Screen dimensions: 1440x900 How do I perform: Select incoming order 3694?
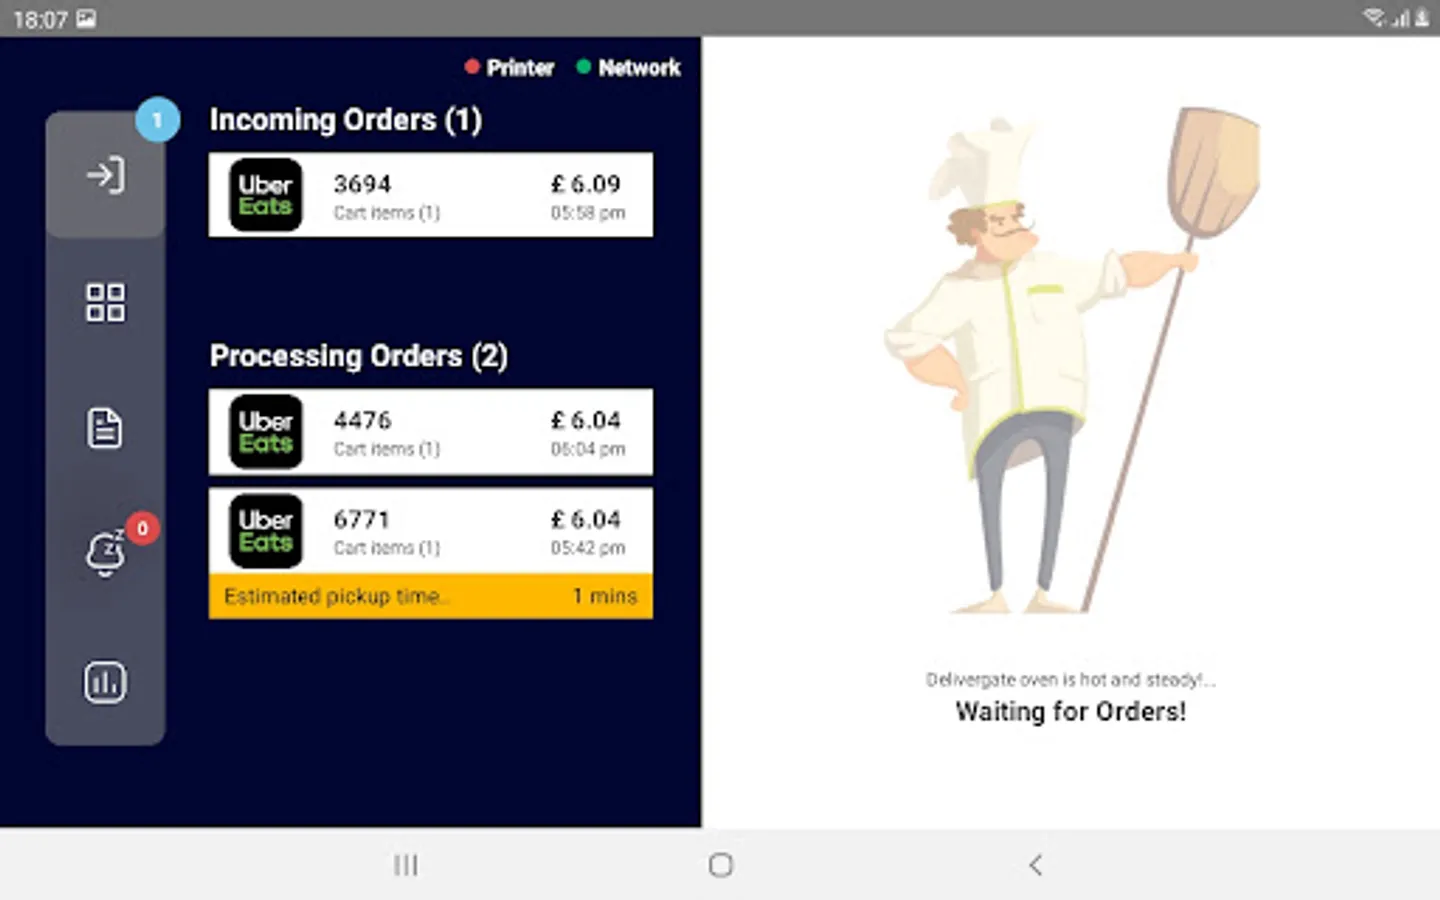tap(431, 195)
